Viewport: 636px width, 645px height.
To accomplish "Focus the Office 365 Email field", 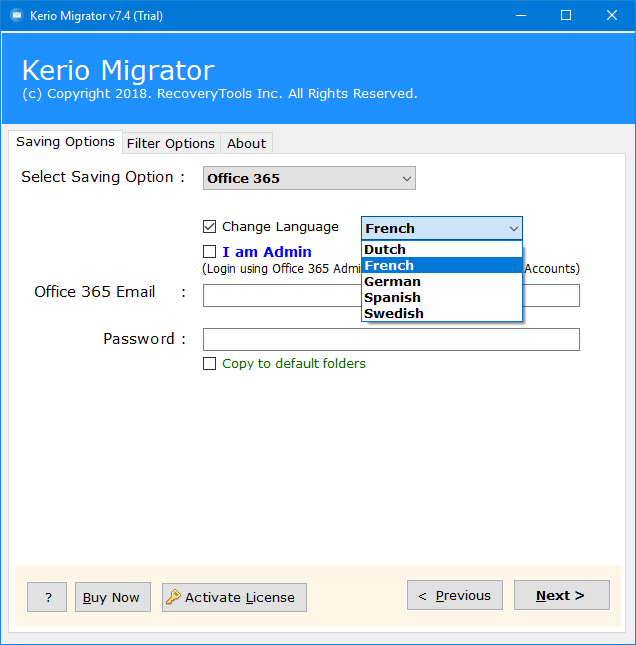I will pyautogui.click(x=391, y=295).
